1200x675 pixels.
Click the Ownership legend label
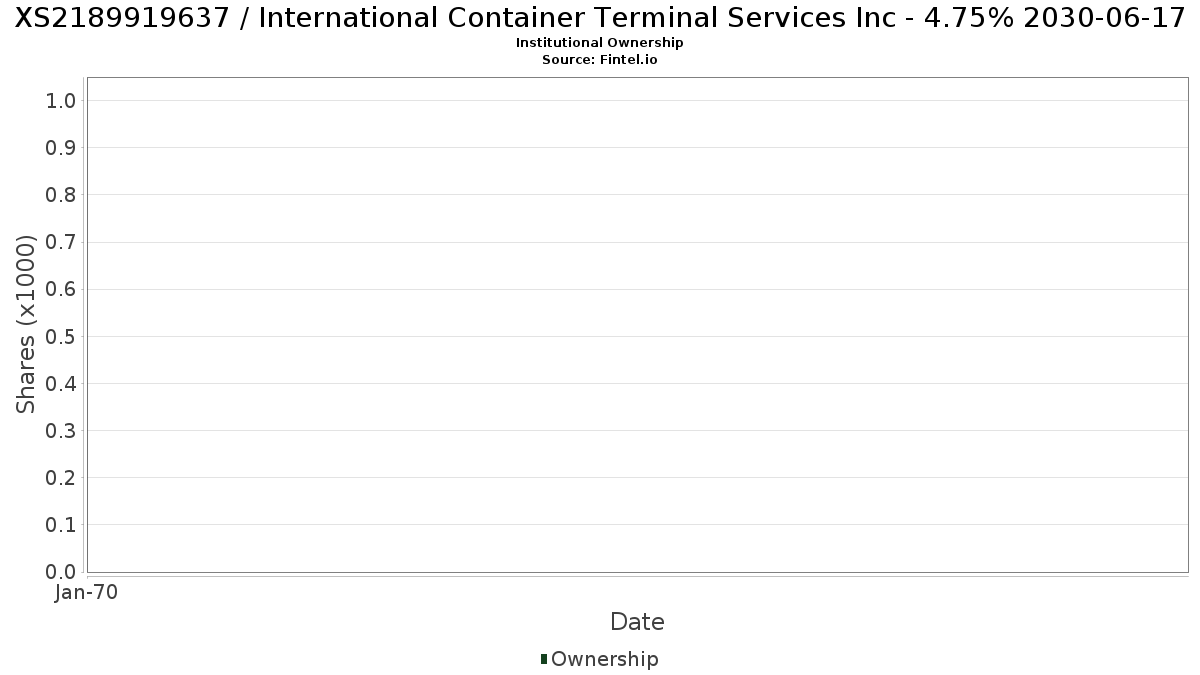tap(605, 659)
